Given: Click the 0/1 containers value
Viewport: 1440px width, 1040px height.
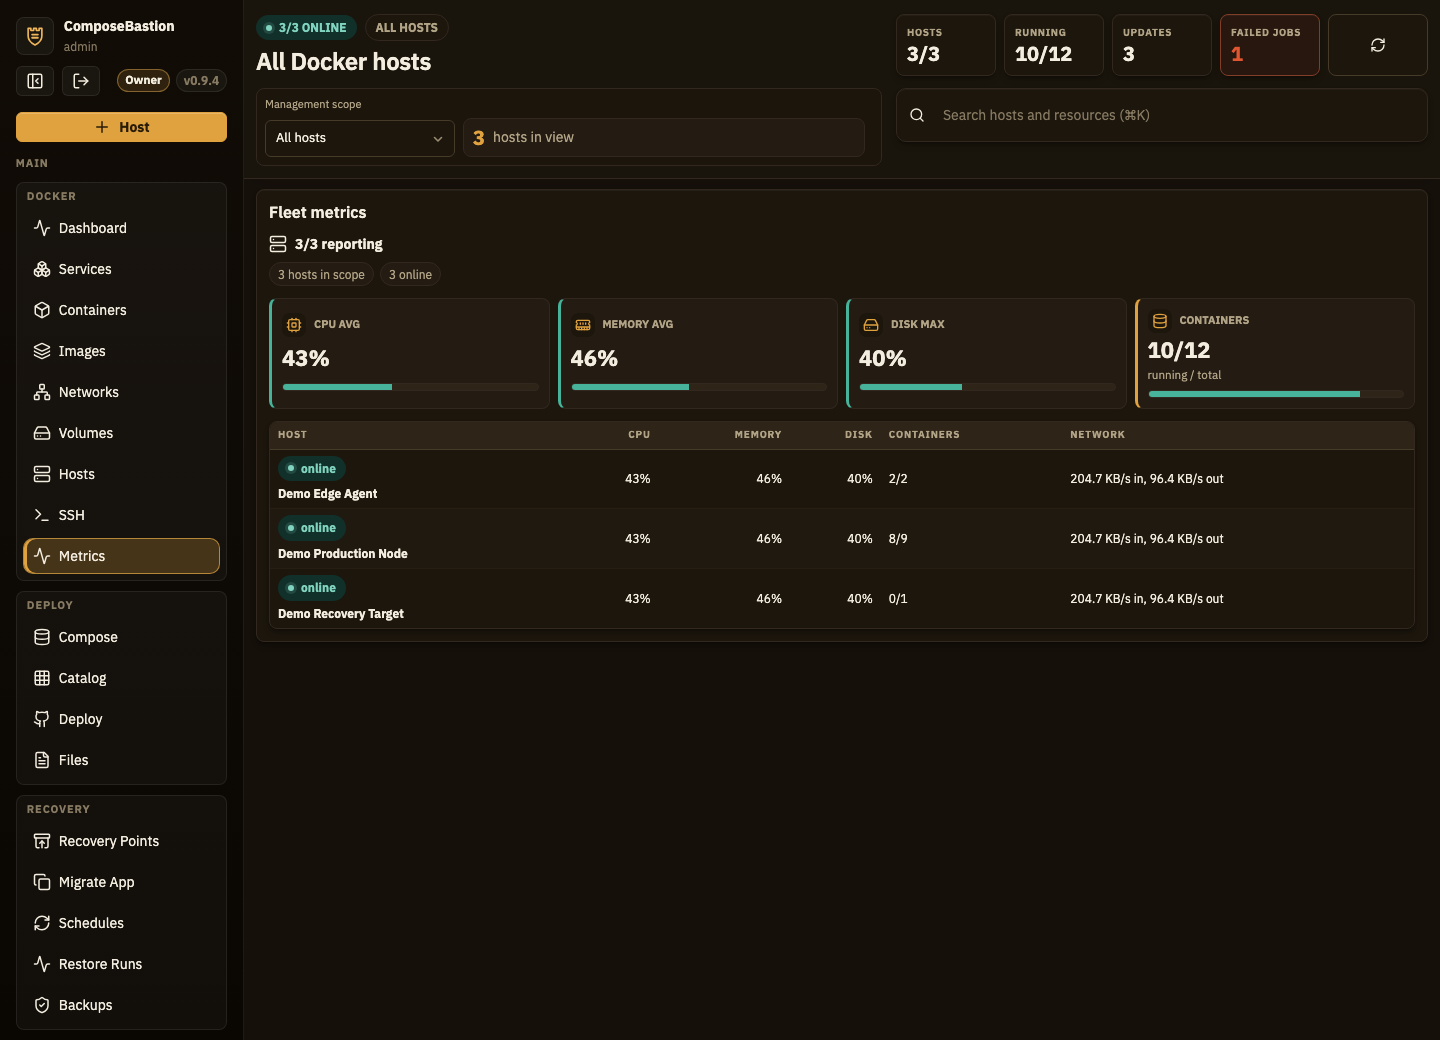Looking at the screenshot, I should [898, 599].
